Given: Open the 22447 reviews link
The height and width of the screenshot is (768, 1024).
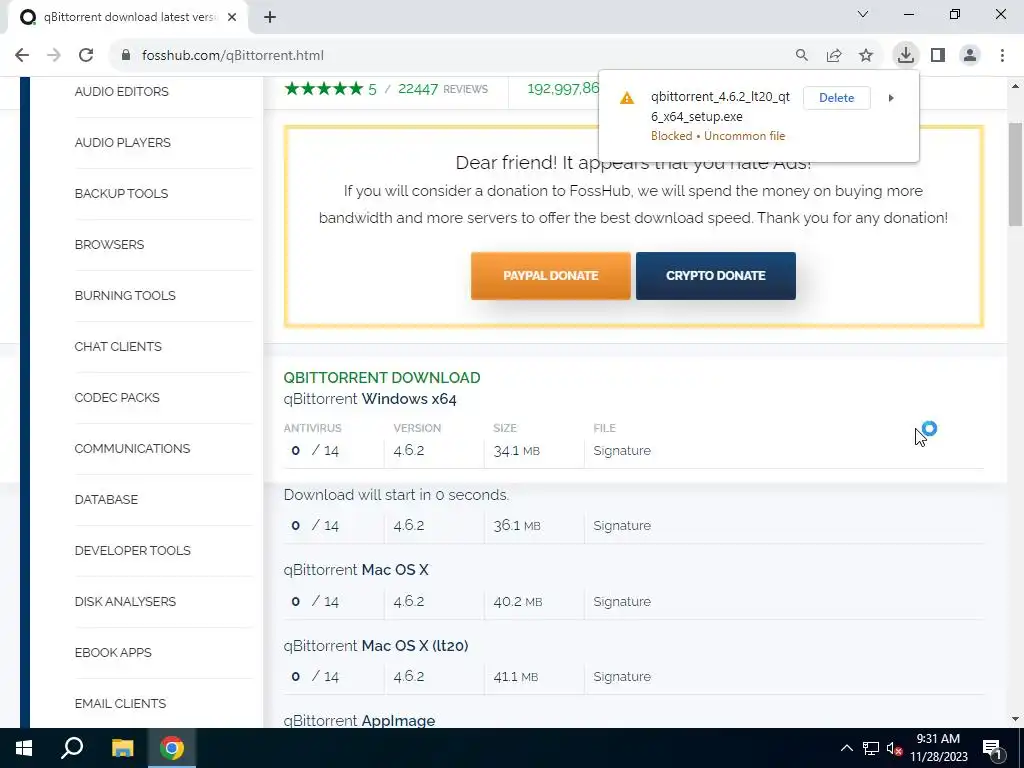Looking at the screenshot, I should (443, 89).
